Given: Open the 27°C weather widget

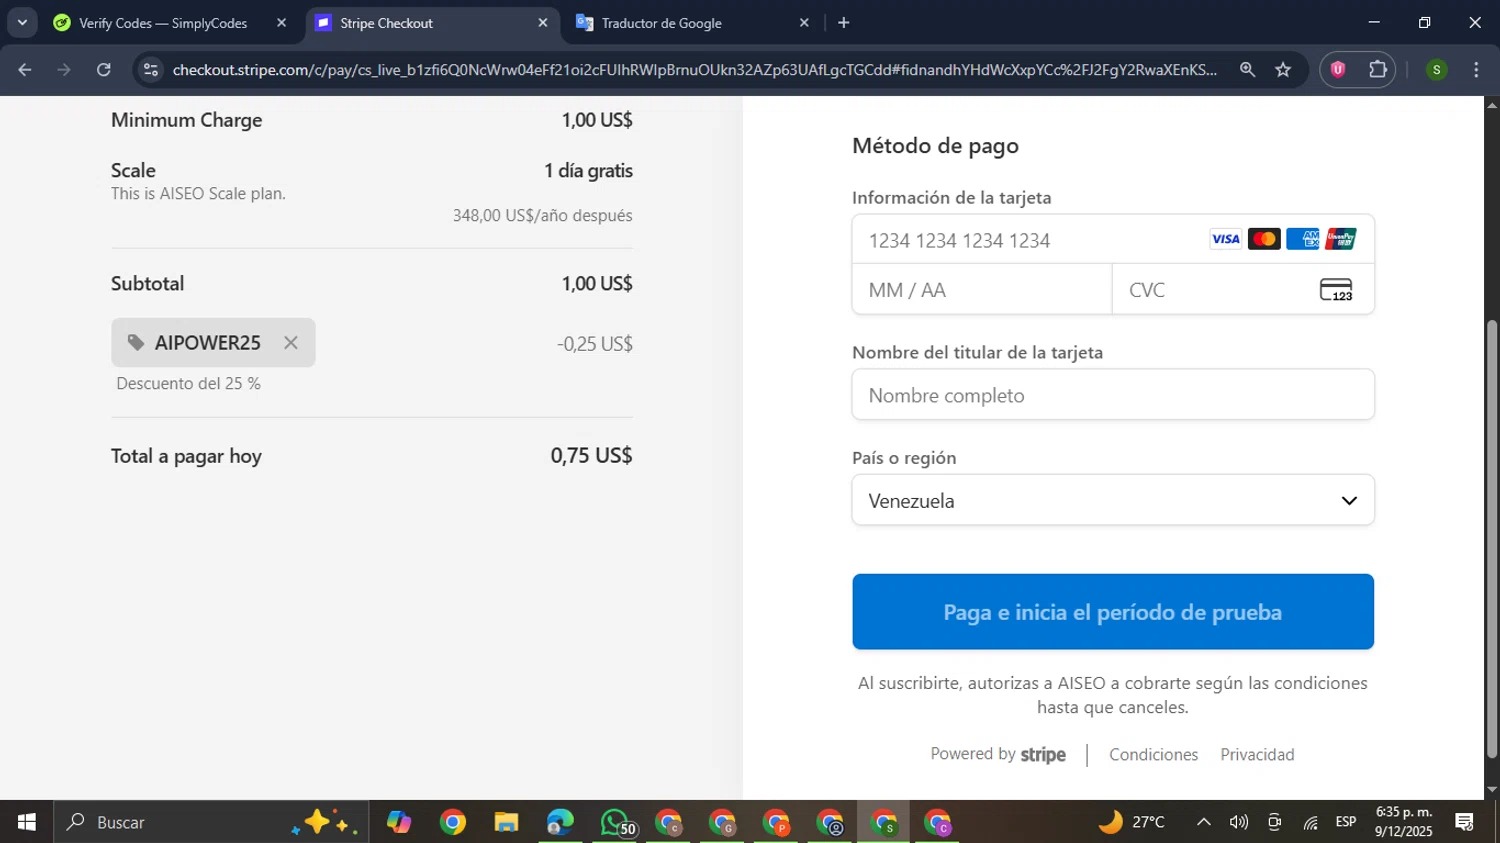Looking at the screenshot, I should (x=1133, y=822).
